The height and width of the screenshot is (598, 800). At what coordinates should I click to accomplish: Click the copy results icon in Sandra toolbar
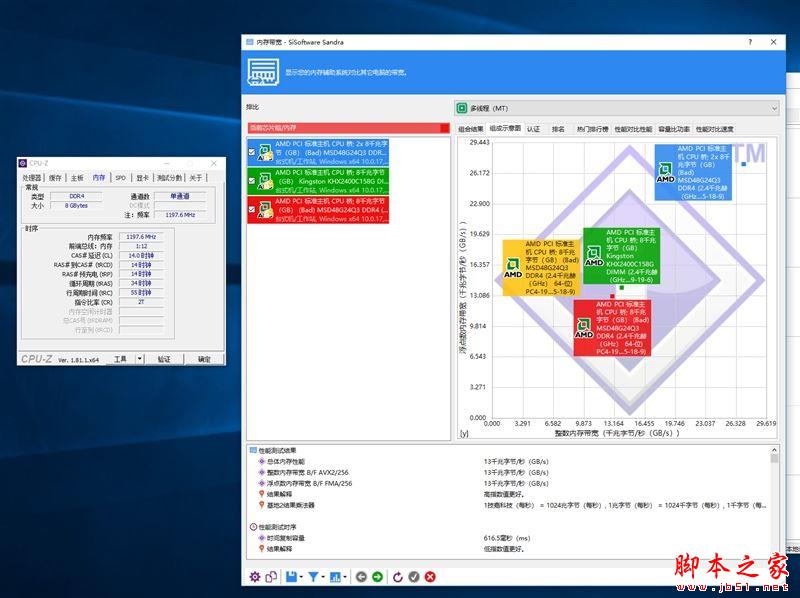[271, 577]
